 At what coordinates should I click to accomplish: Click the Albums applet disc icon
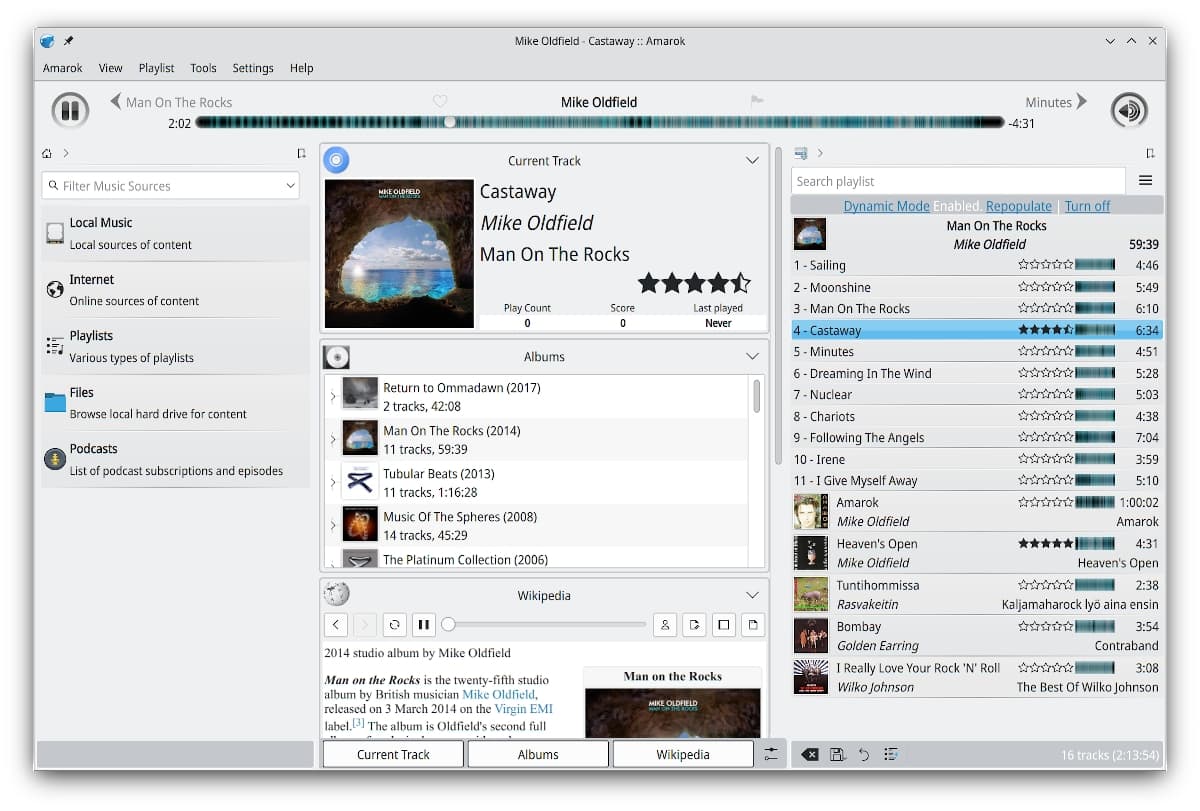tap(337, 357)
